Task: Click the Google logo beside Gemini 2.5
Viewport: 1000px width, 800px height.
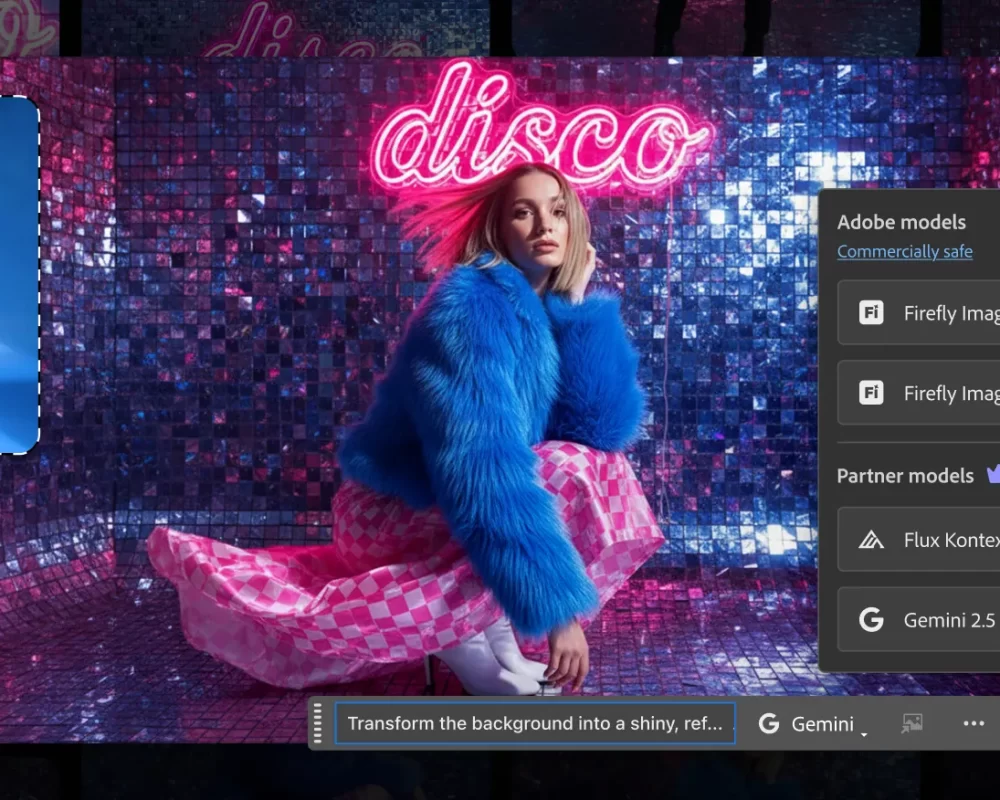Action: pyautogui.click(x=871, y=620)
